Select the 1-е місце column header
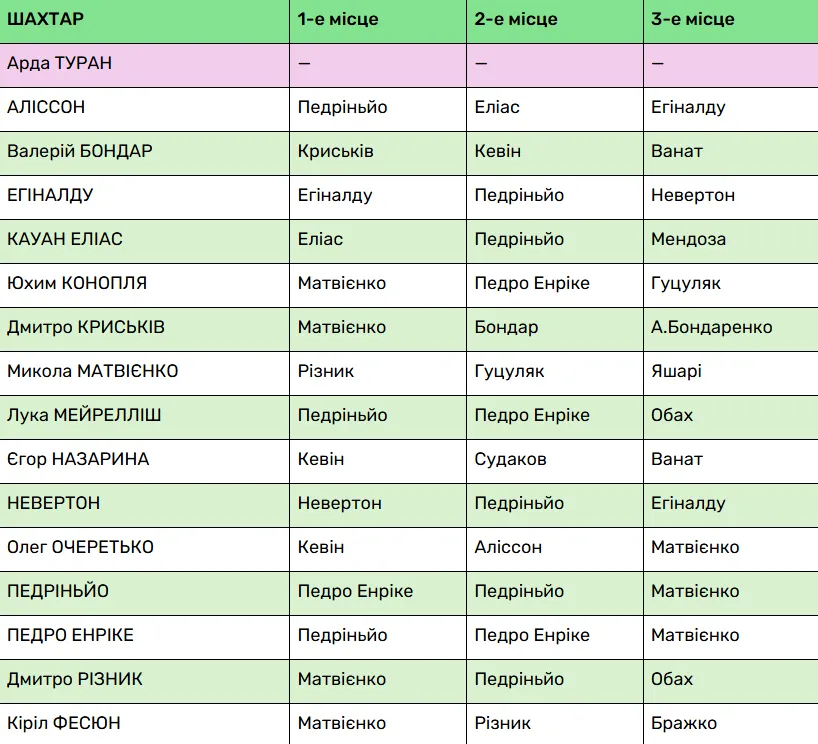 tap(338, 19)
